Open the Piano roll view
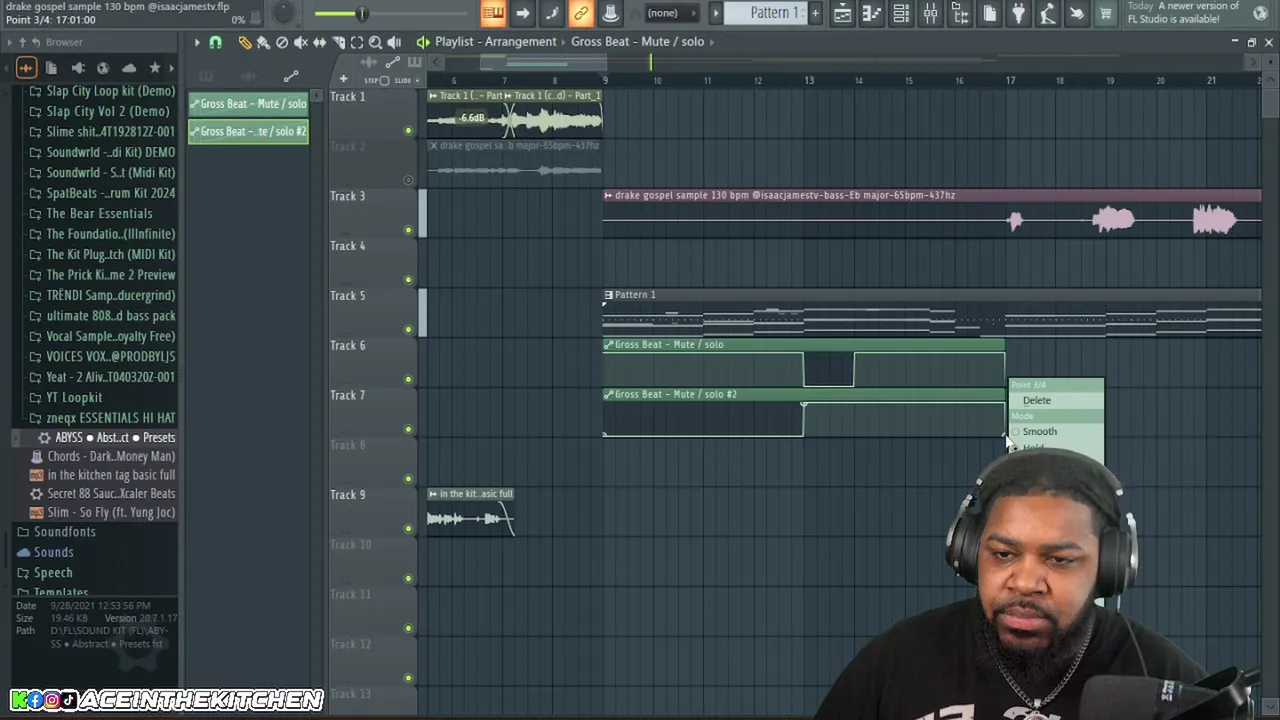Image resolution: width=1280 pixels, height=720 pixels. [872, 13]
